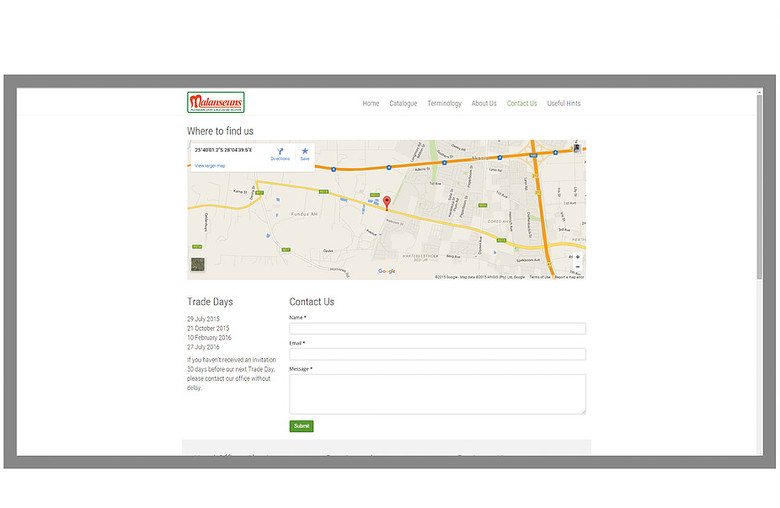Click the Malanseuns logo
The height and width of the screenshot is (508, 780).
click(x=216, y=102)
